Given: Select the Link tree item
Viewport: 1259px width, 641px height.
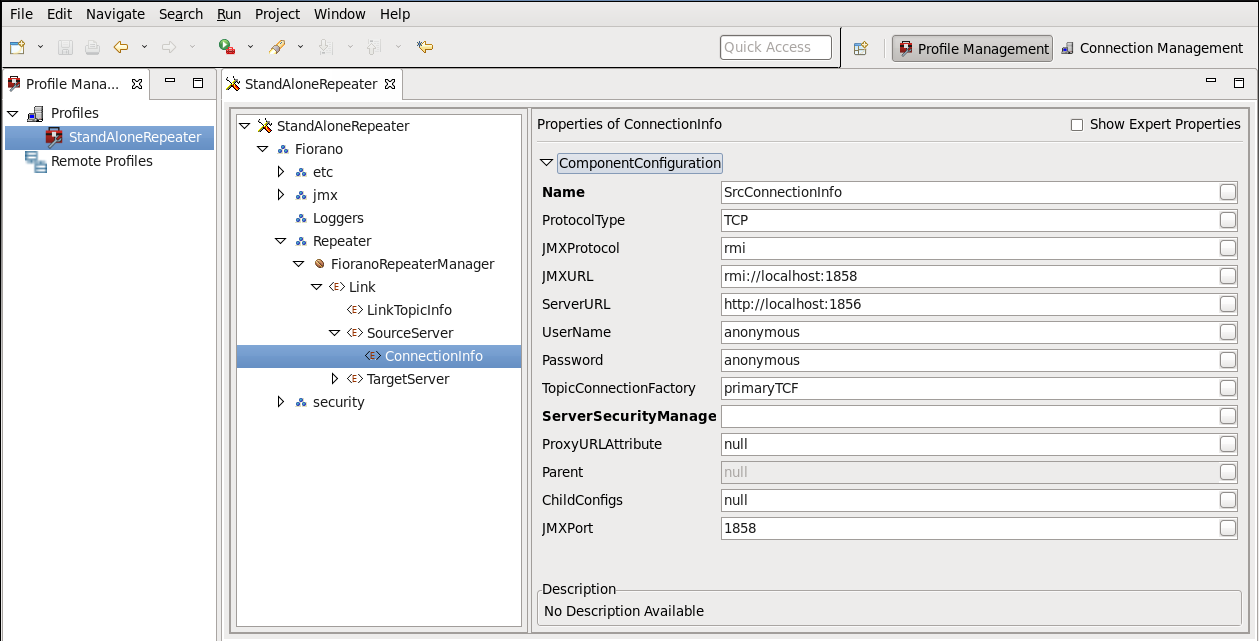Looking at the screenshot, I should tap(361, 287).
